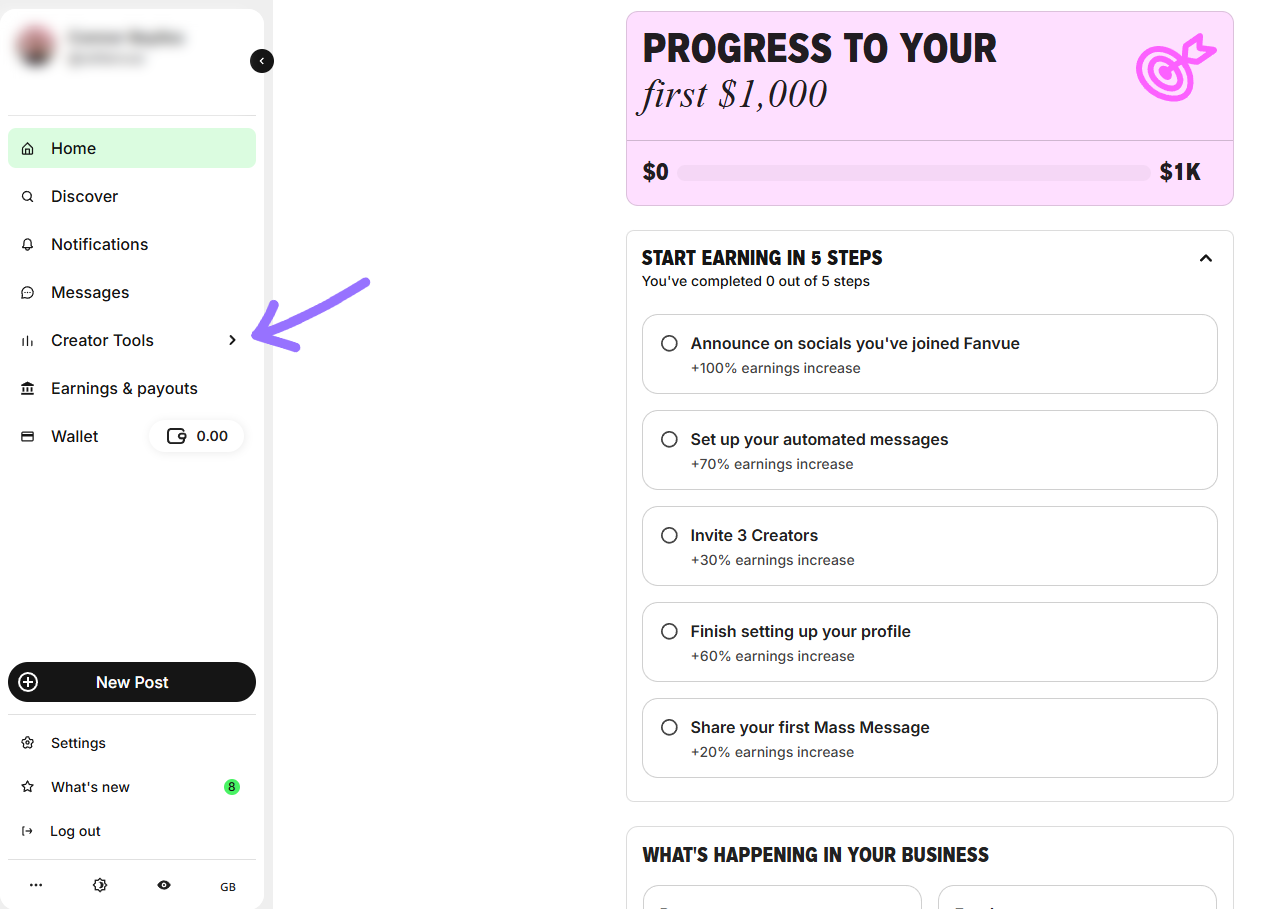Image resolution: width=1286 pixels, height=909 pixels.
Task: Open the Share your first Mass Message step
Action: click(x=930, y=738)
